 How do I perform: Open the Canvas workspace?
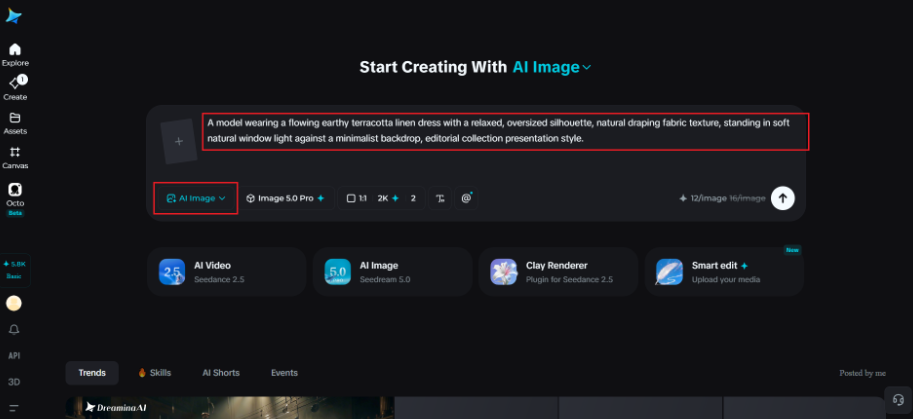pos(15,157)
